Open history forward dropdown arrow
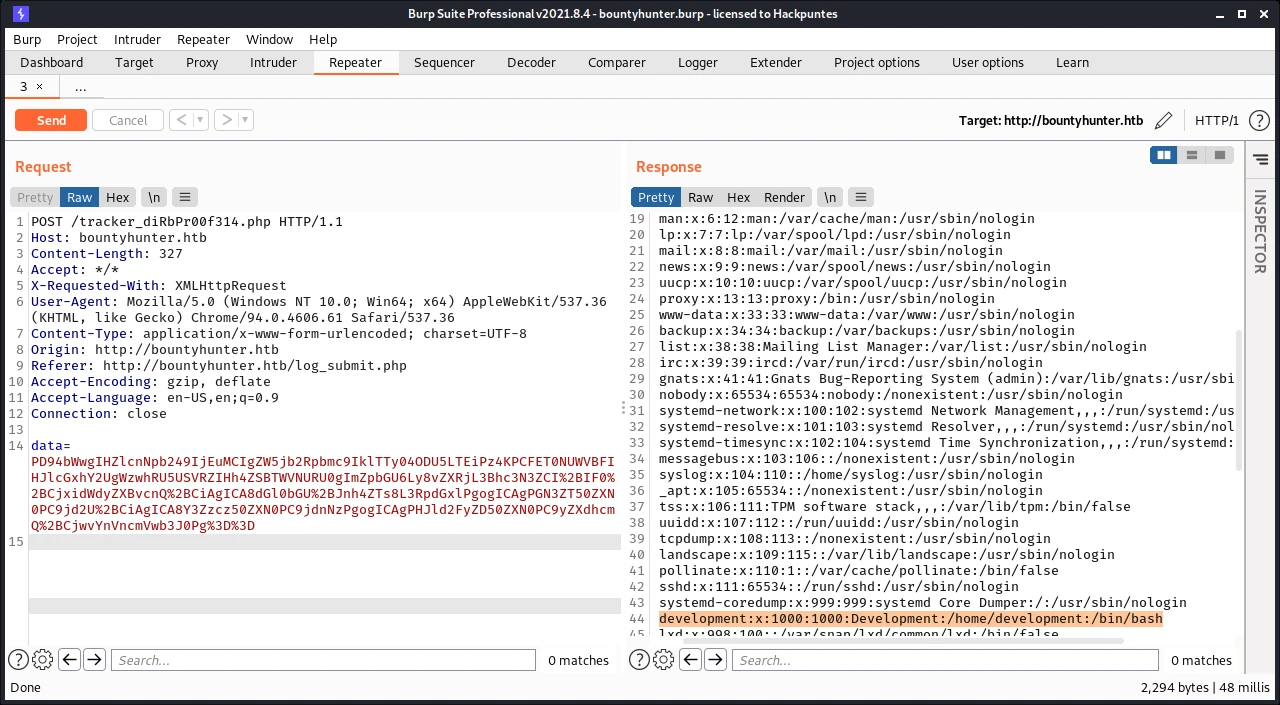The image size is (1280, 705). [246, 120]
